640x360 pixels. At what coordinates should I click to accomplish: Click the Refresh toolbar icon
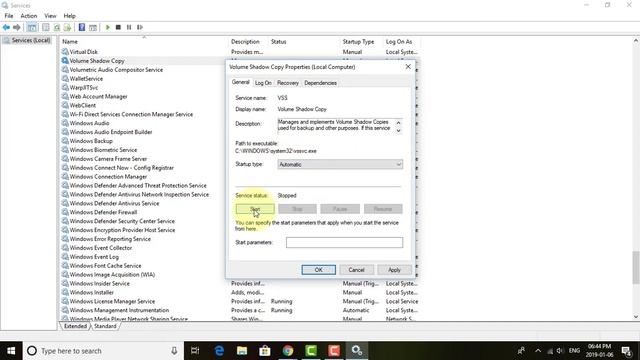[x=57, y=27]
